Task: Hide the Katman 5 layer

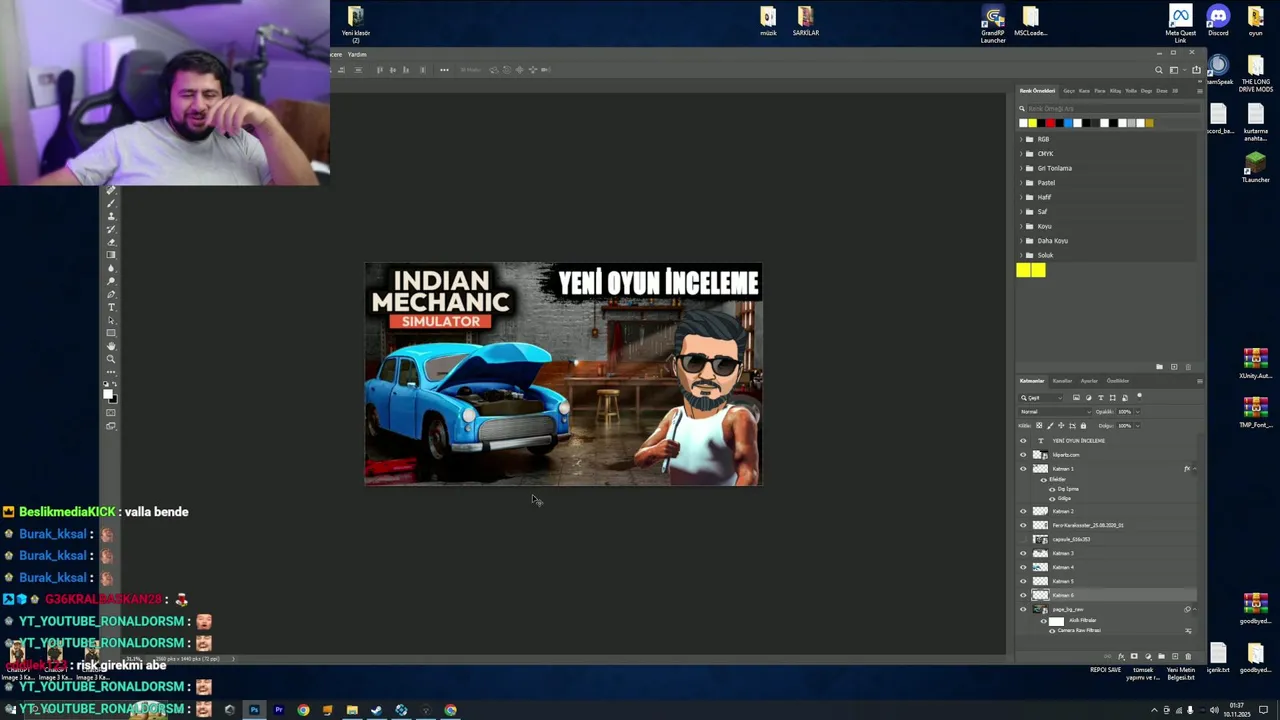Action: tap(1023, 581)
